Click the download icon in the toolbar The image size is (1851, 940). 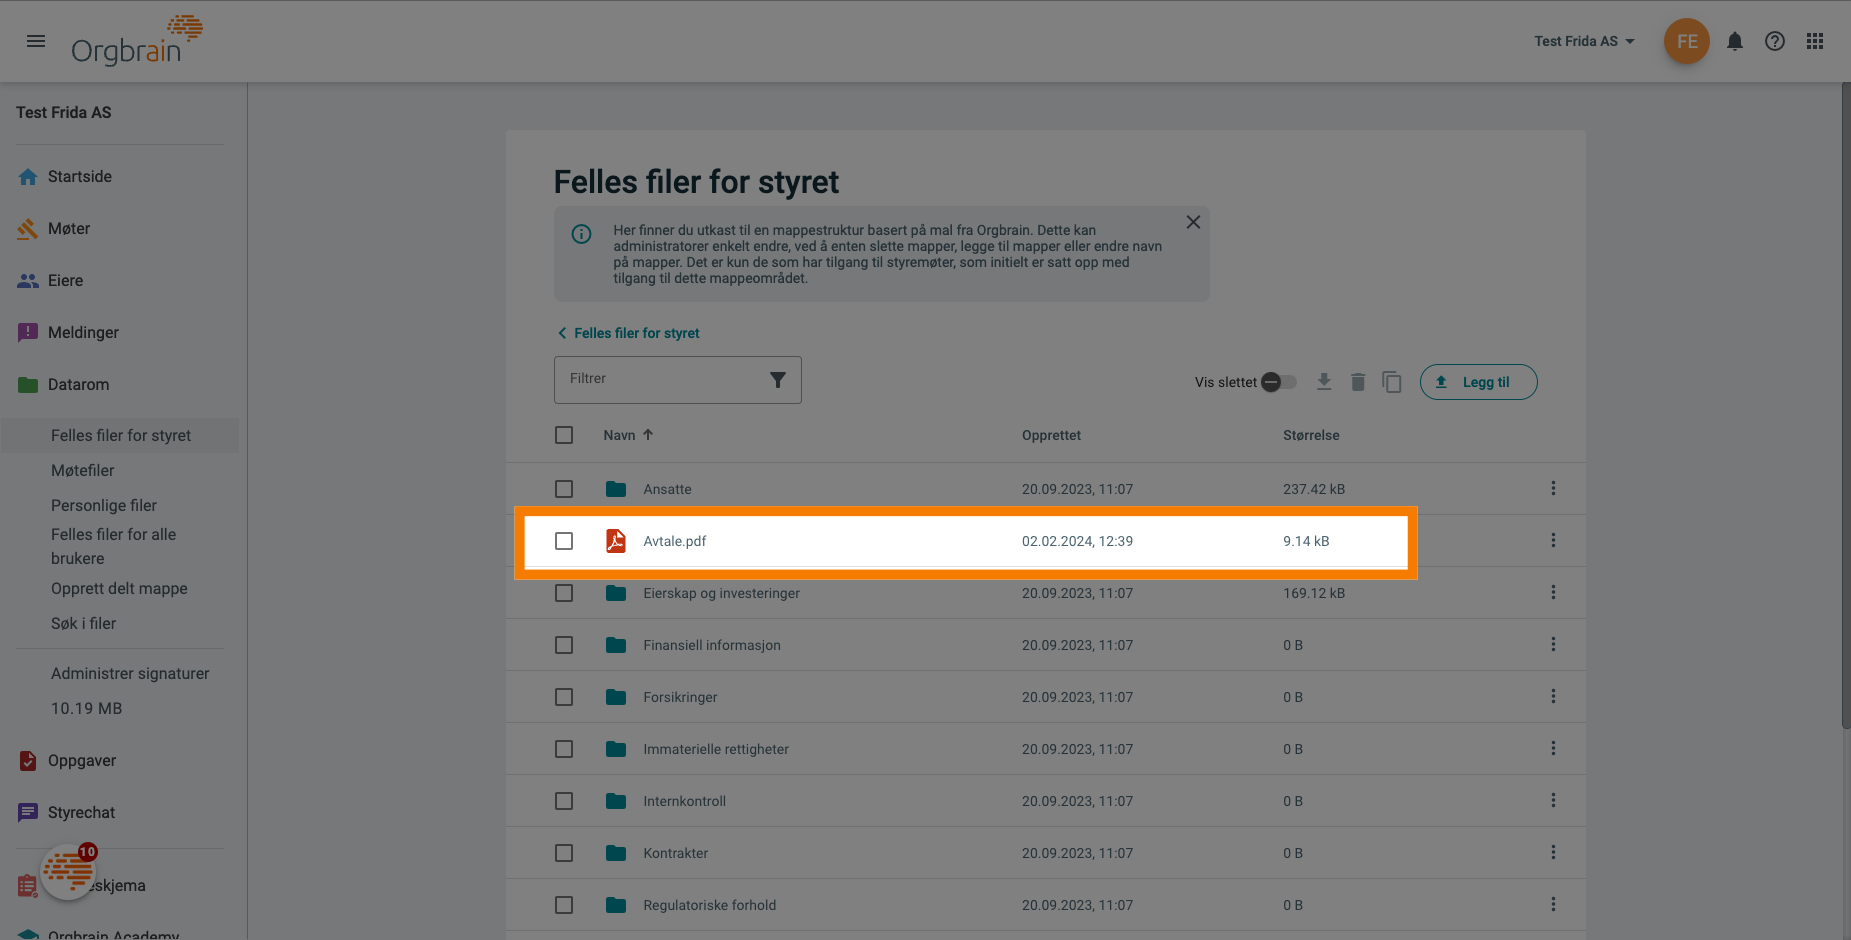(x=1324, y=382)
